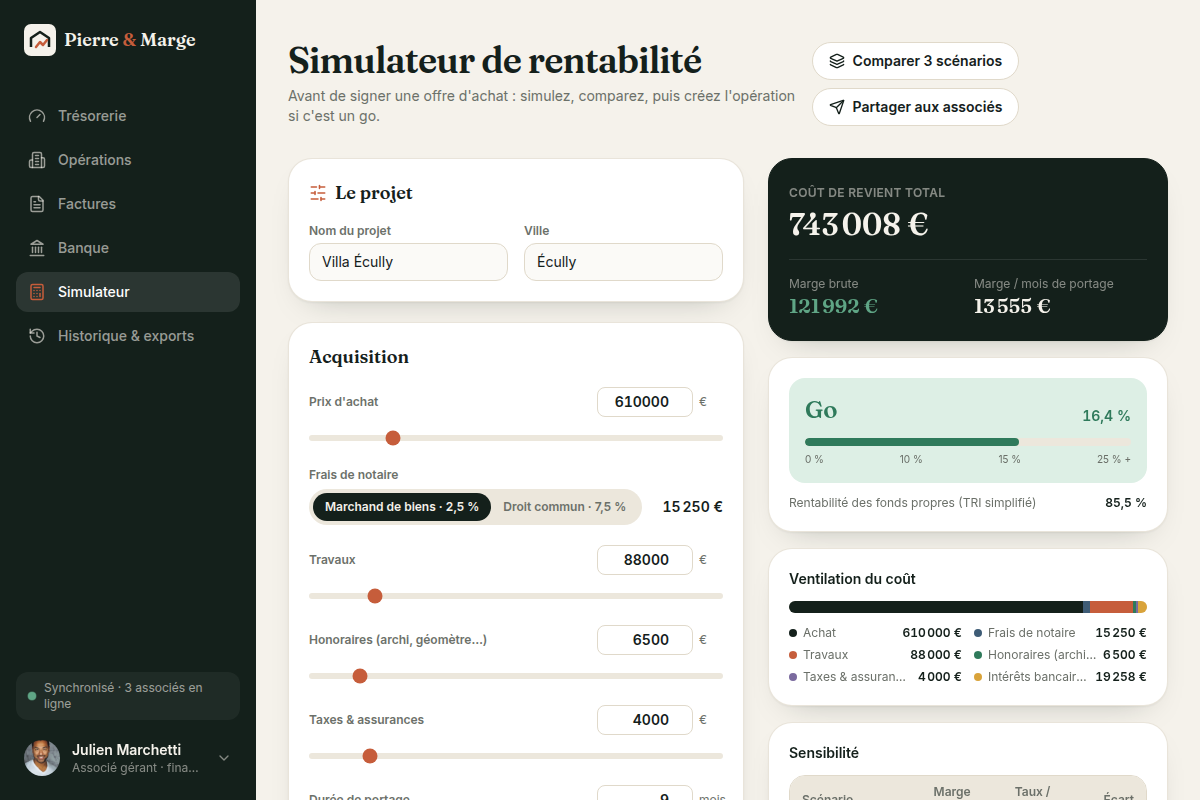This screenshot has width=1200, height=800.
Task: Click the Nom du projet field
Action: (x=408, y=262)
